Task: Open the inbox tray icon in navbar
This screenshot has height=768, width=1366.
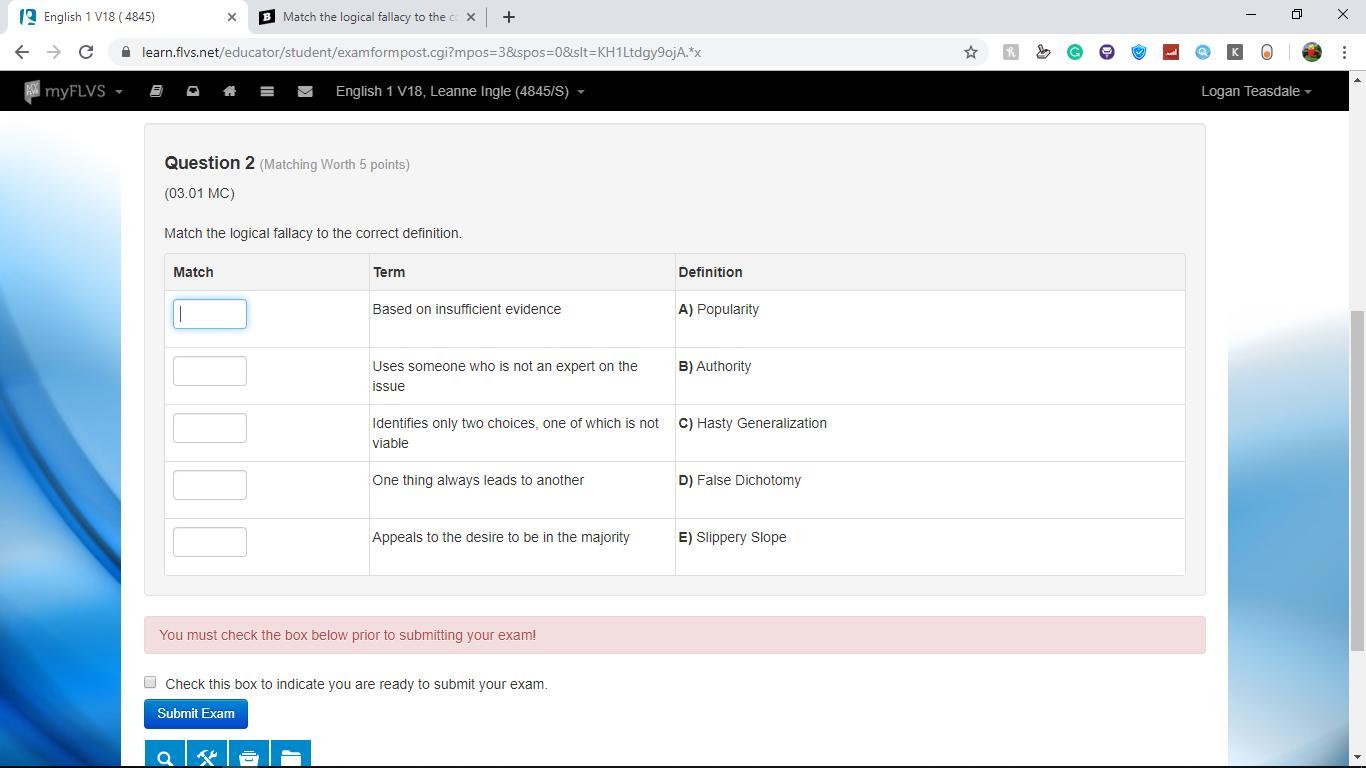Action: 193,91
